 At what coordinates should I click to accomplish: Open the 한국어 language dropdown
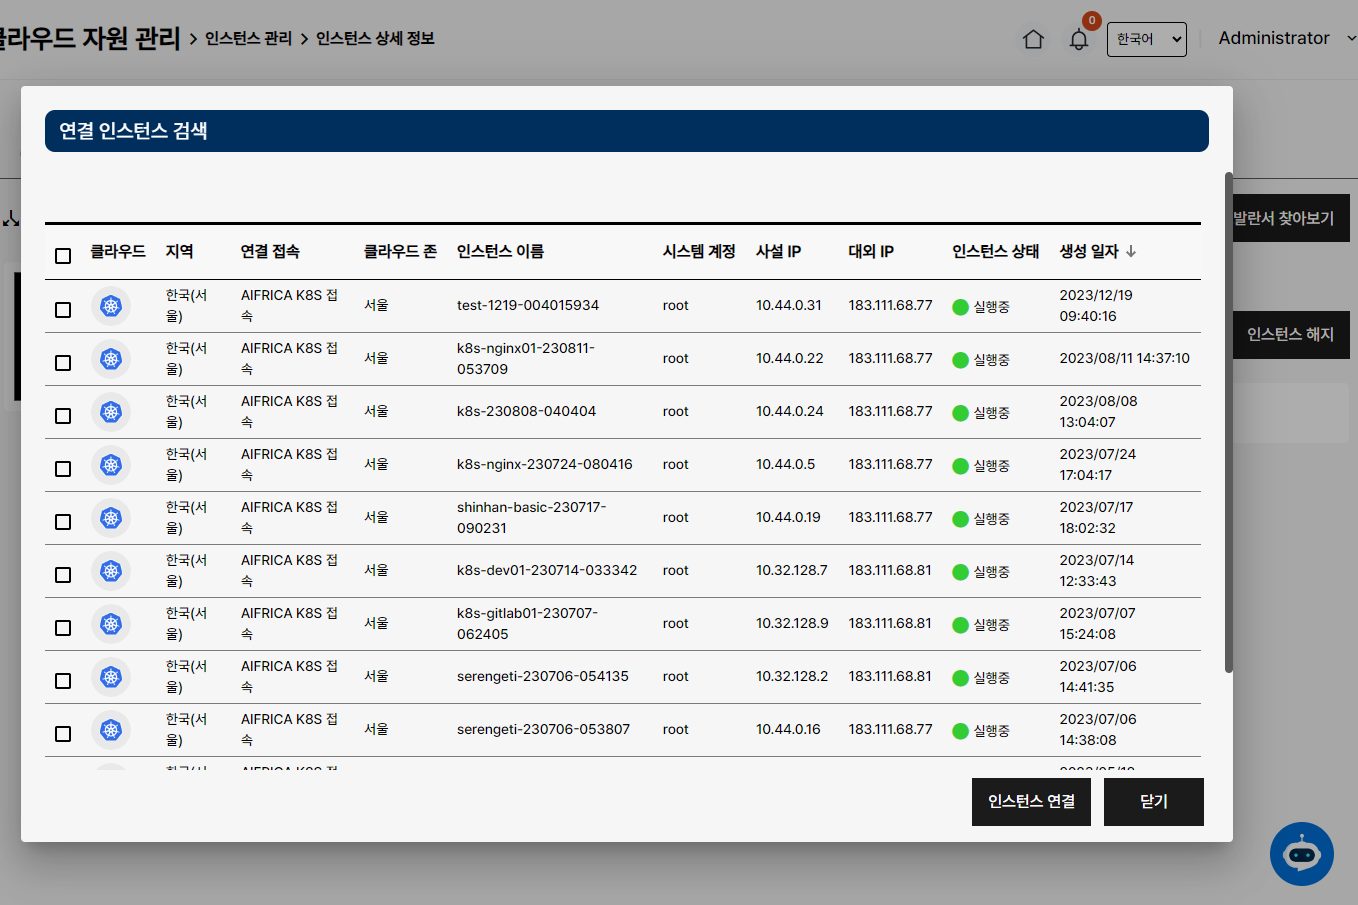[x=1146, y=39]
